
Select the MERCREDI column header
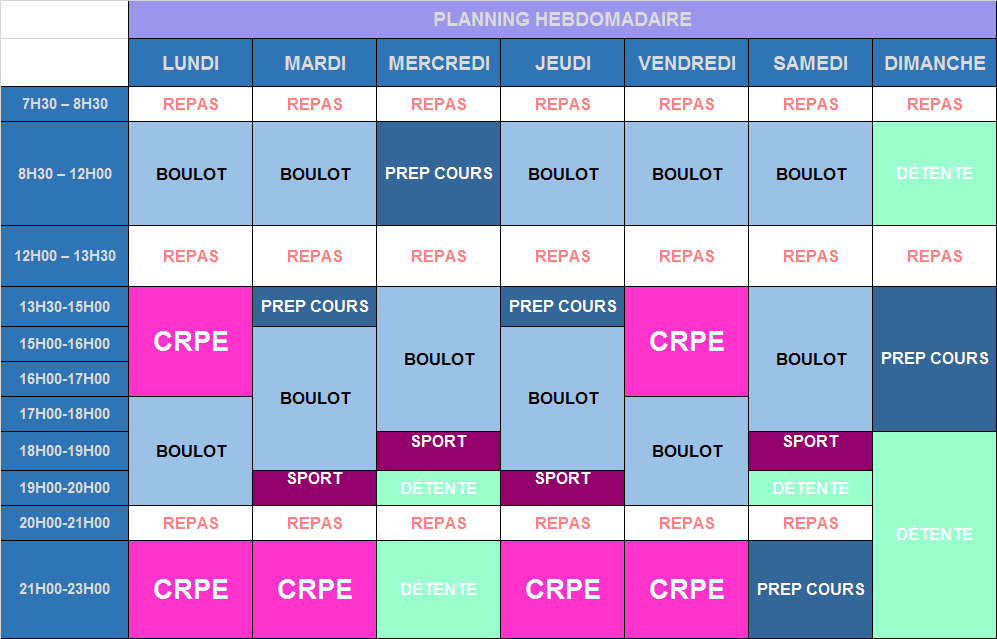pos(439,63)
